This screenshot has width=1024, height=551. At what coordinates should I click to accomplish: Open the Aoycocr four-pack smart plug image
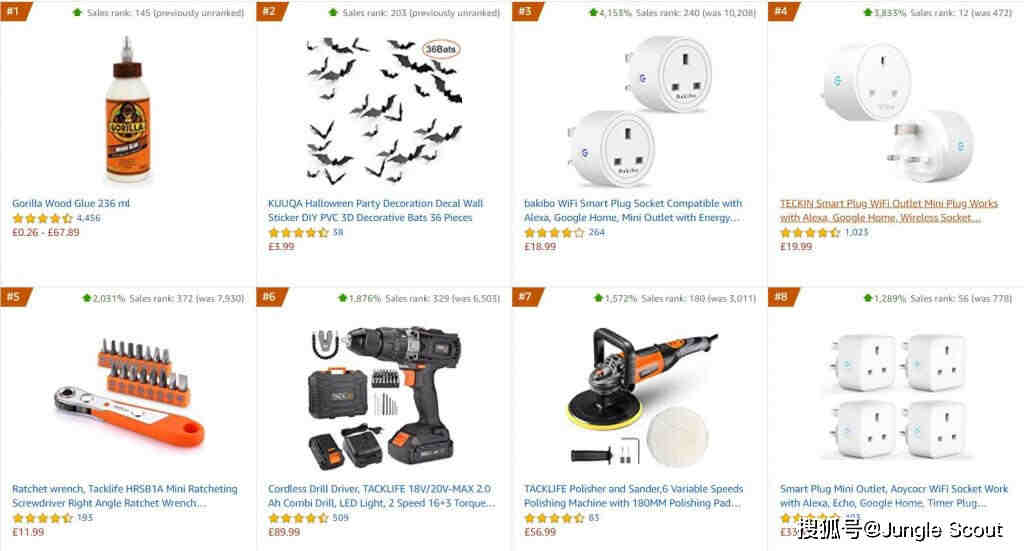(897, 396)
